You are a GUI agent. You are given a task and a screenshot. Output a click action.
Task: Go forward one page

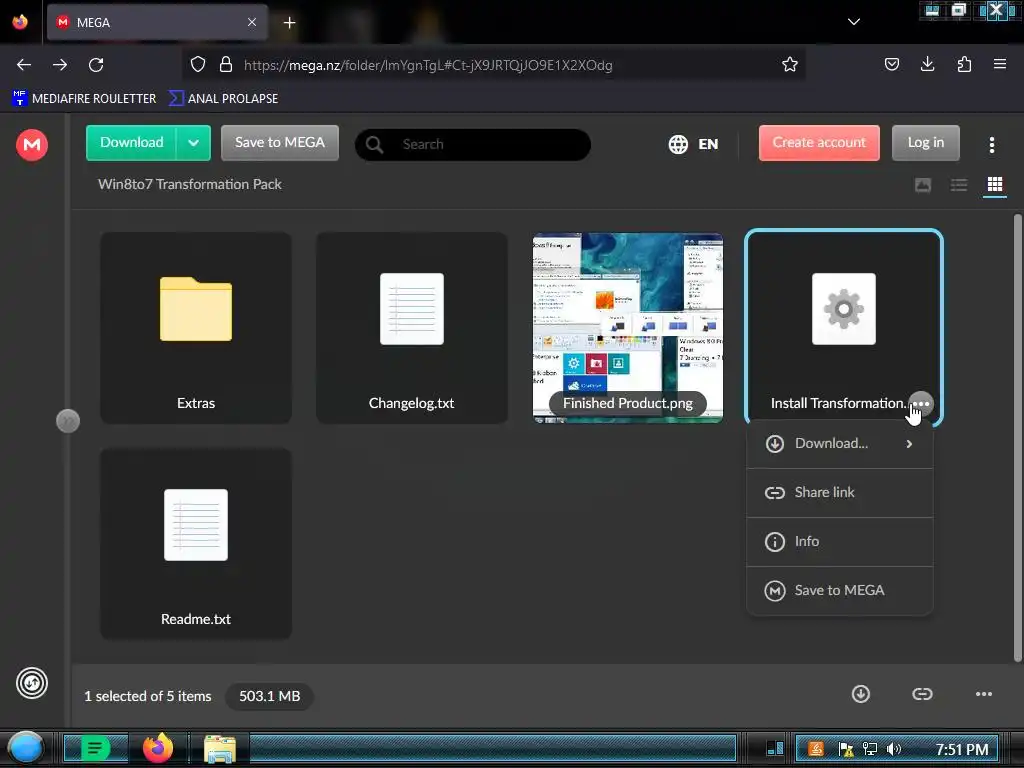(x=60, y=65)
